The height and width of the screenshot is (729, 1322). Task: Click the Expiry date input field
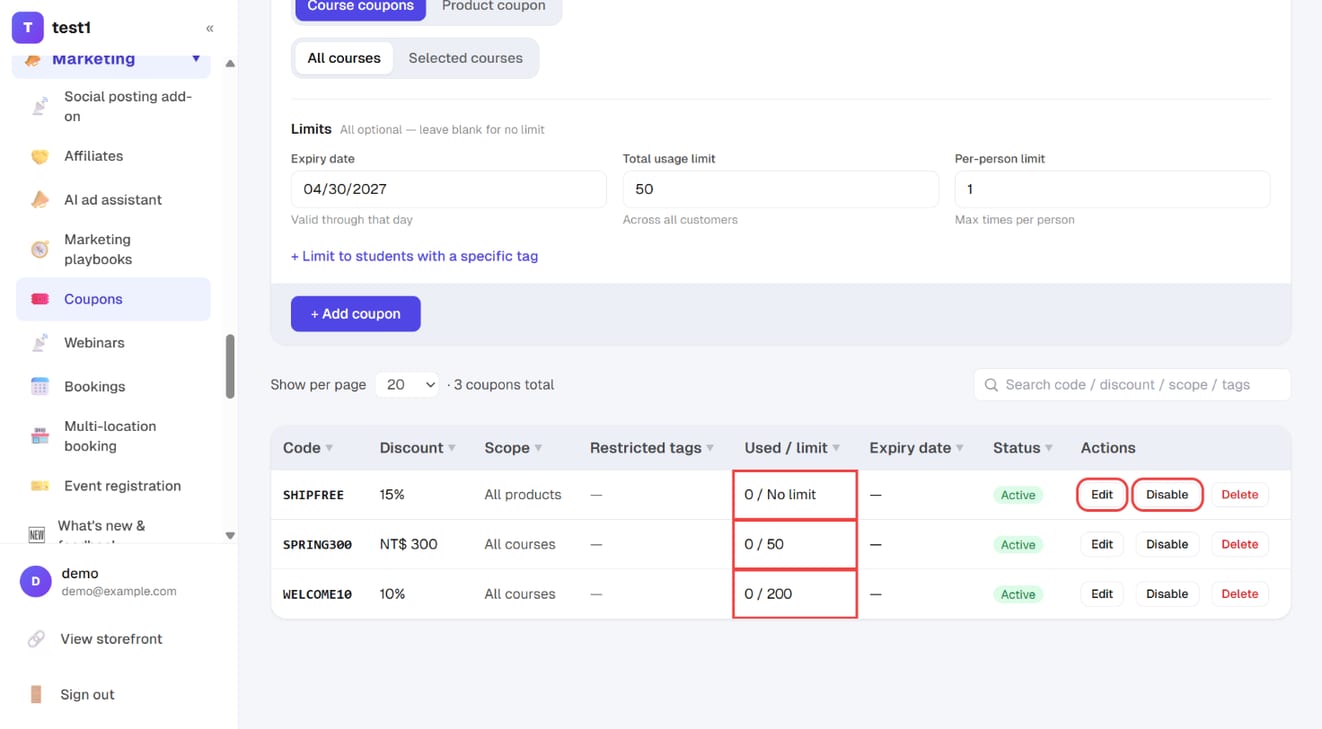[449, 189]
